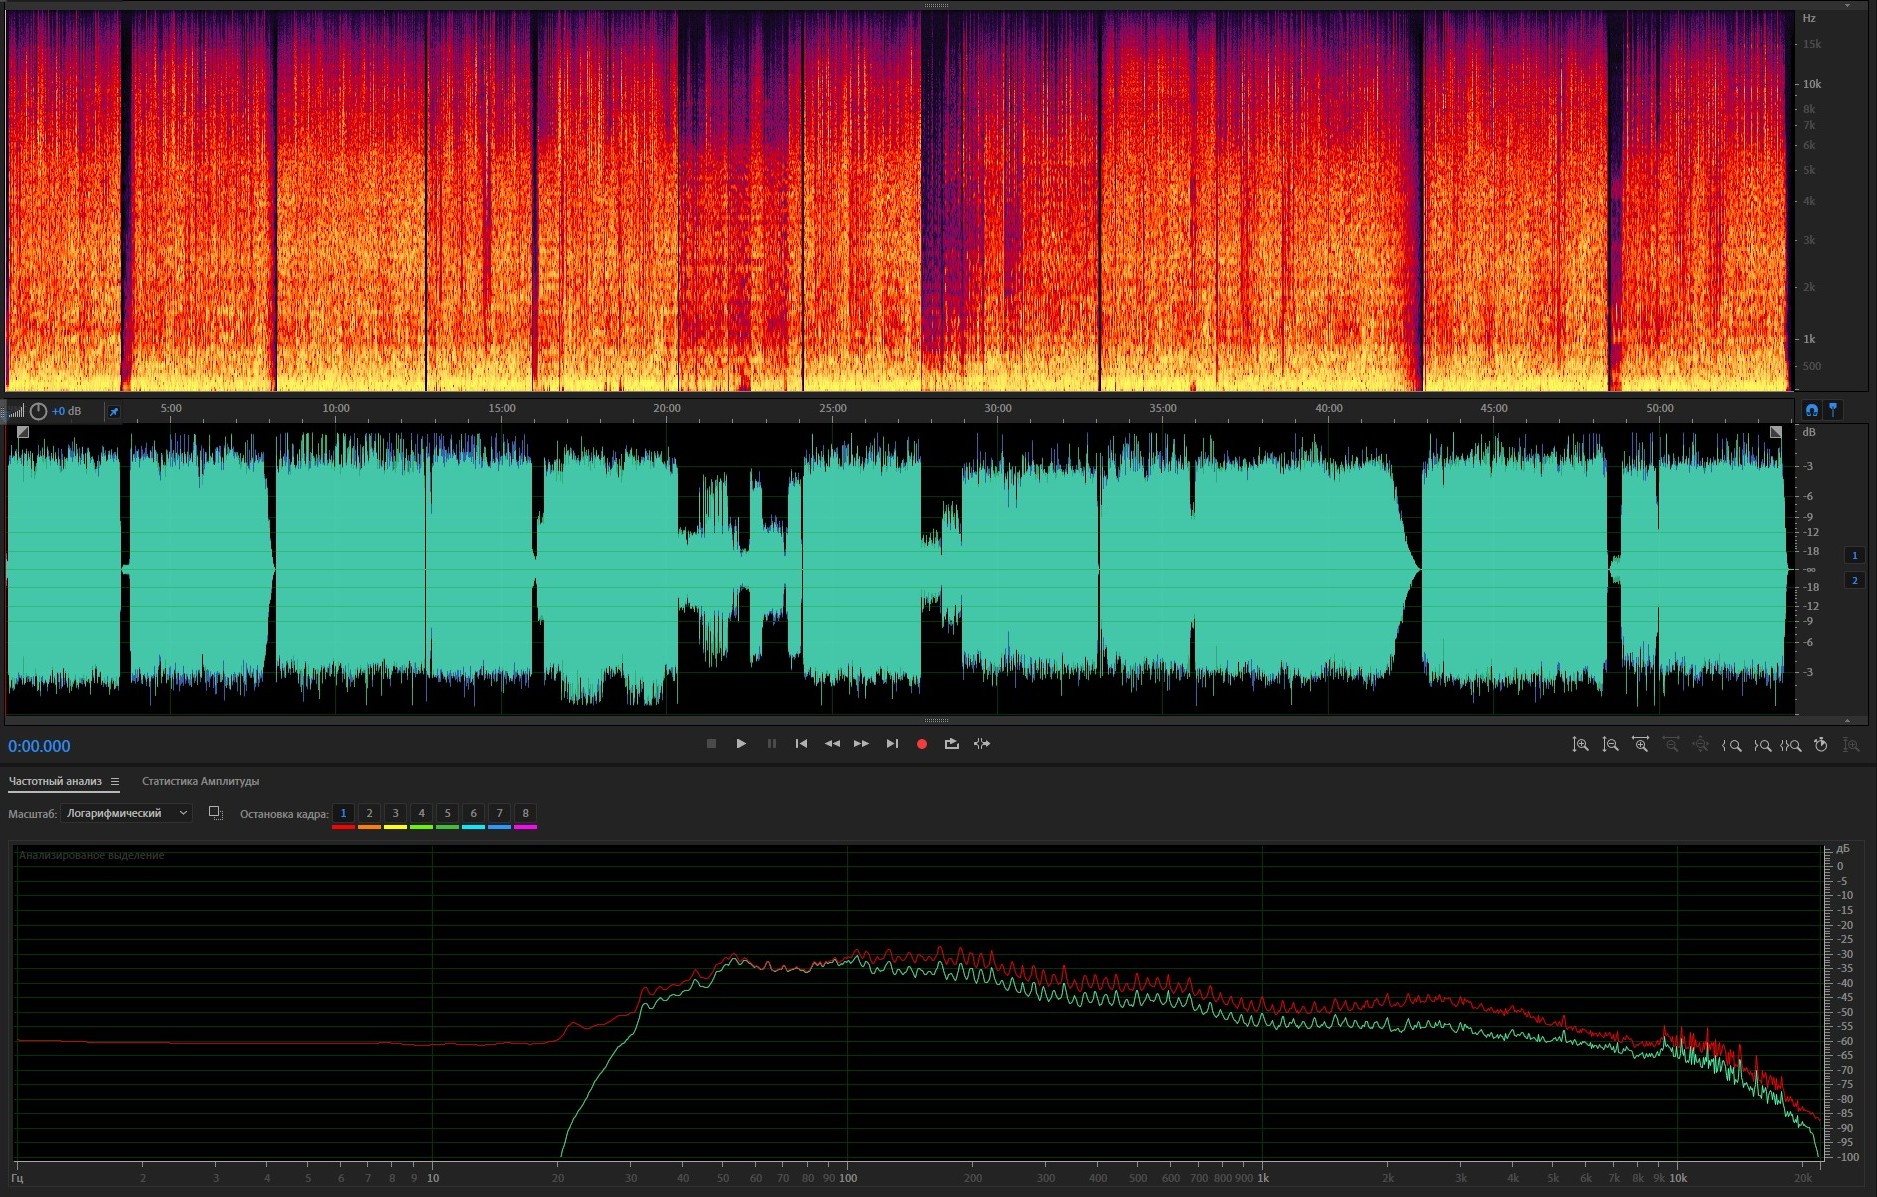
Task: Toggle the headphones preview icon above waveform
Action: 1811,410
